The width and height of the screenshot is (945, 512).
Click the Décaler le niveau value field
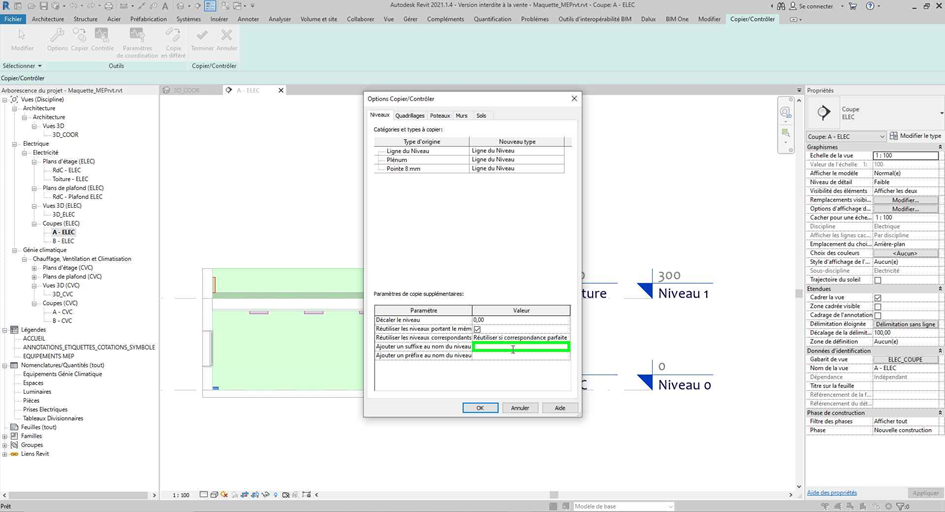(x=521, y=320)
